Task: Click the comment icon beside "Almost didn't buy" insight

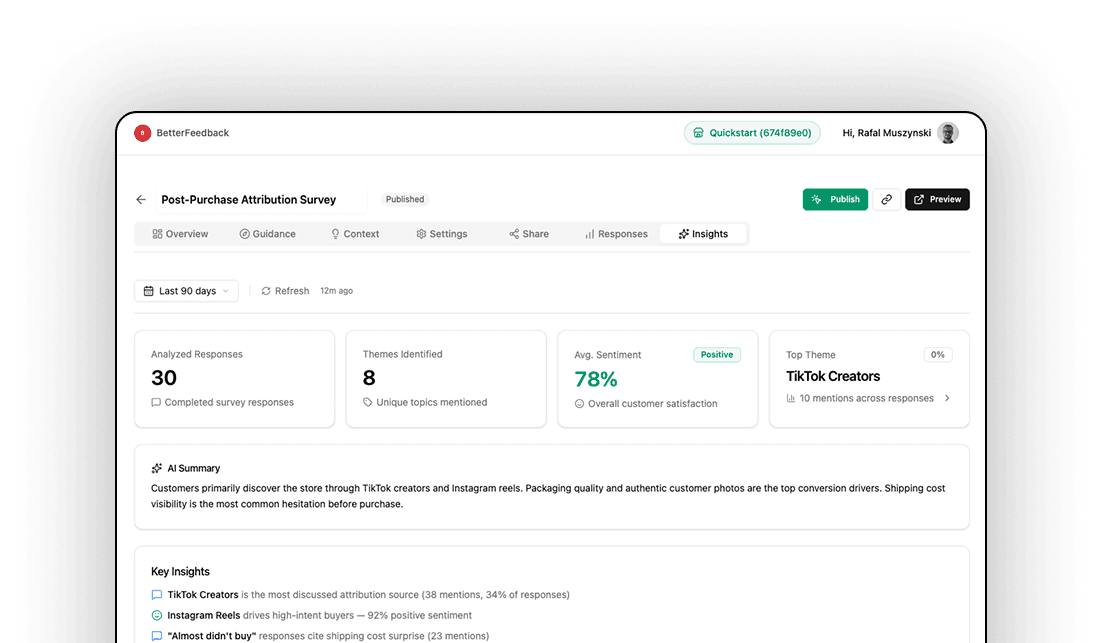Action: (157, 636)
